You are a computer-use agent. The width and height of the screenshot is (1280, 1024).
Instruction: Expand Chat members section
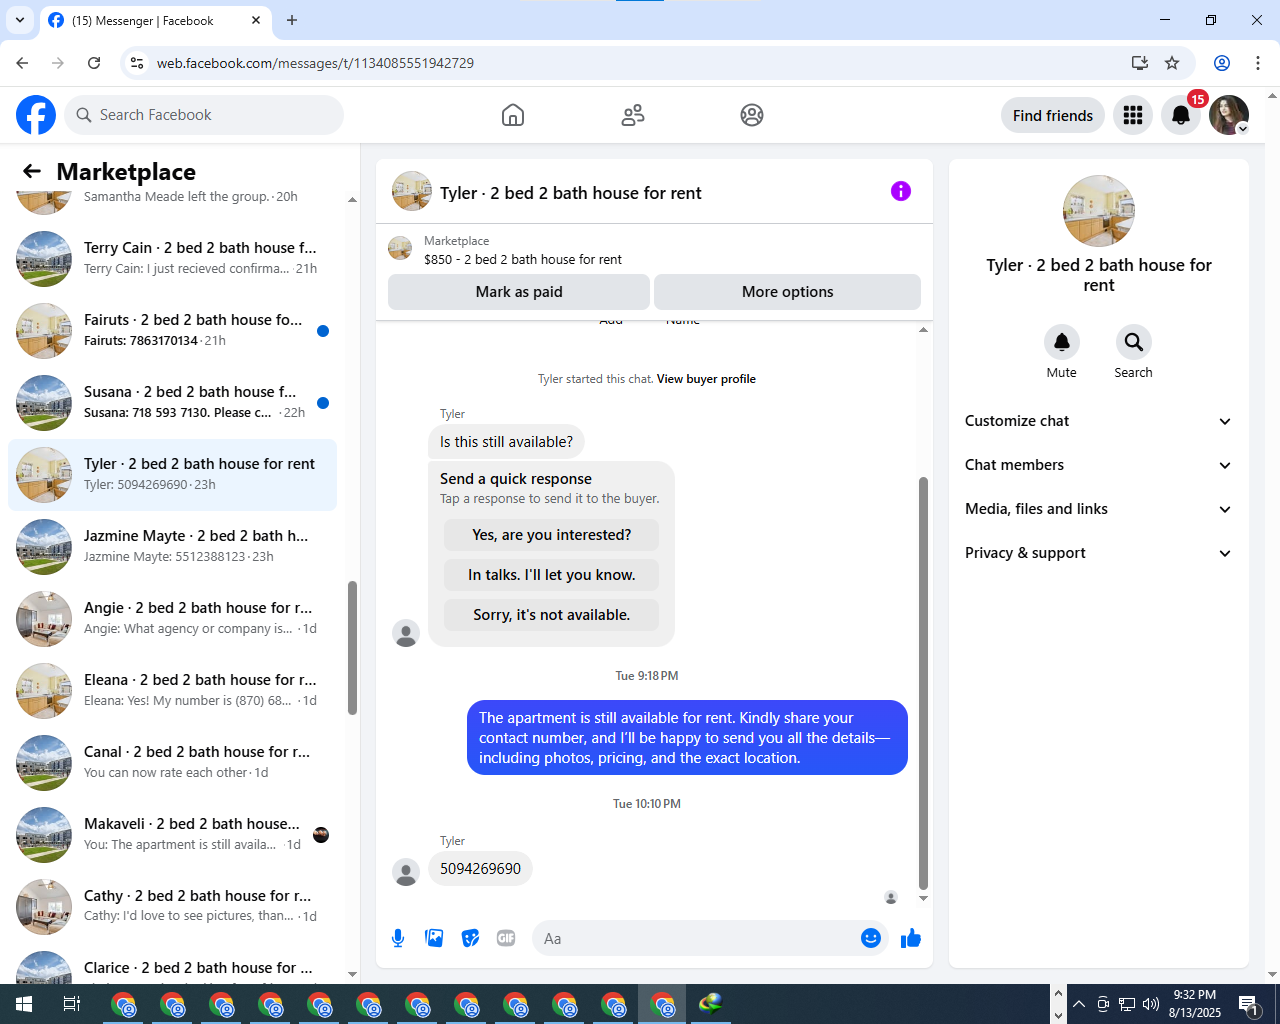click(1099, 465)
